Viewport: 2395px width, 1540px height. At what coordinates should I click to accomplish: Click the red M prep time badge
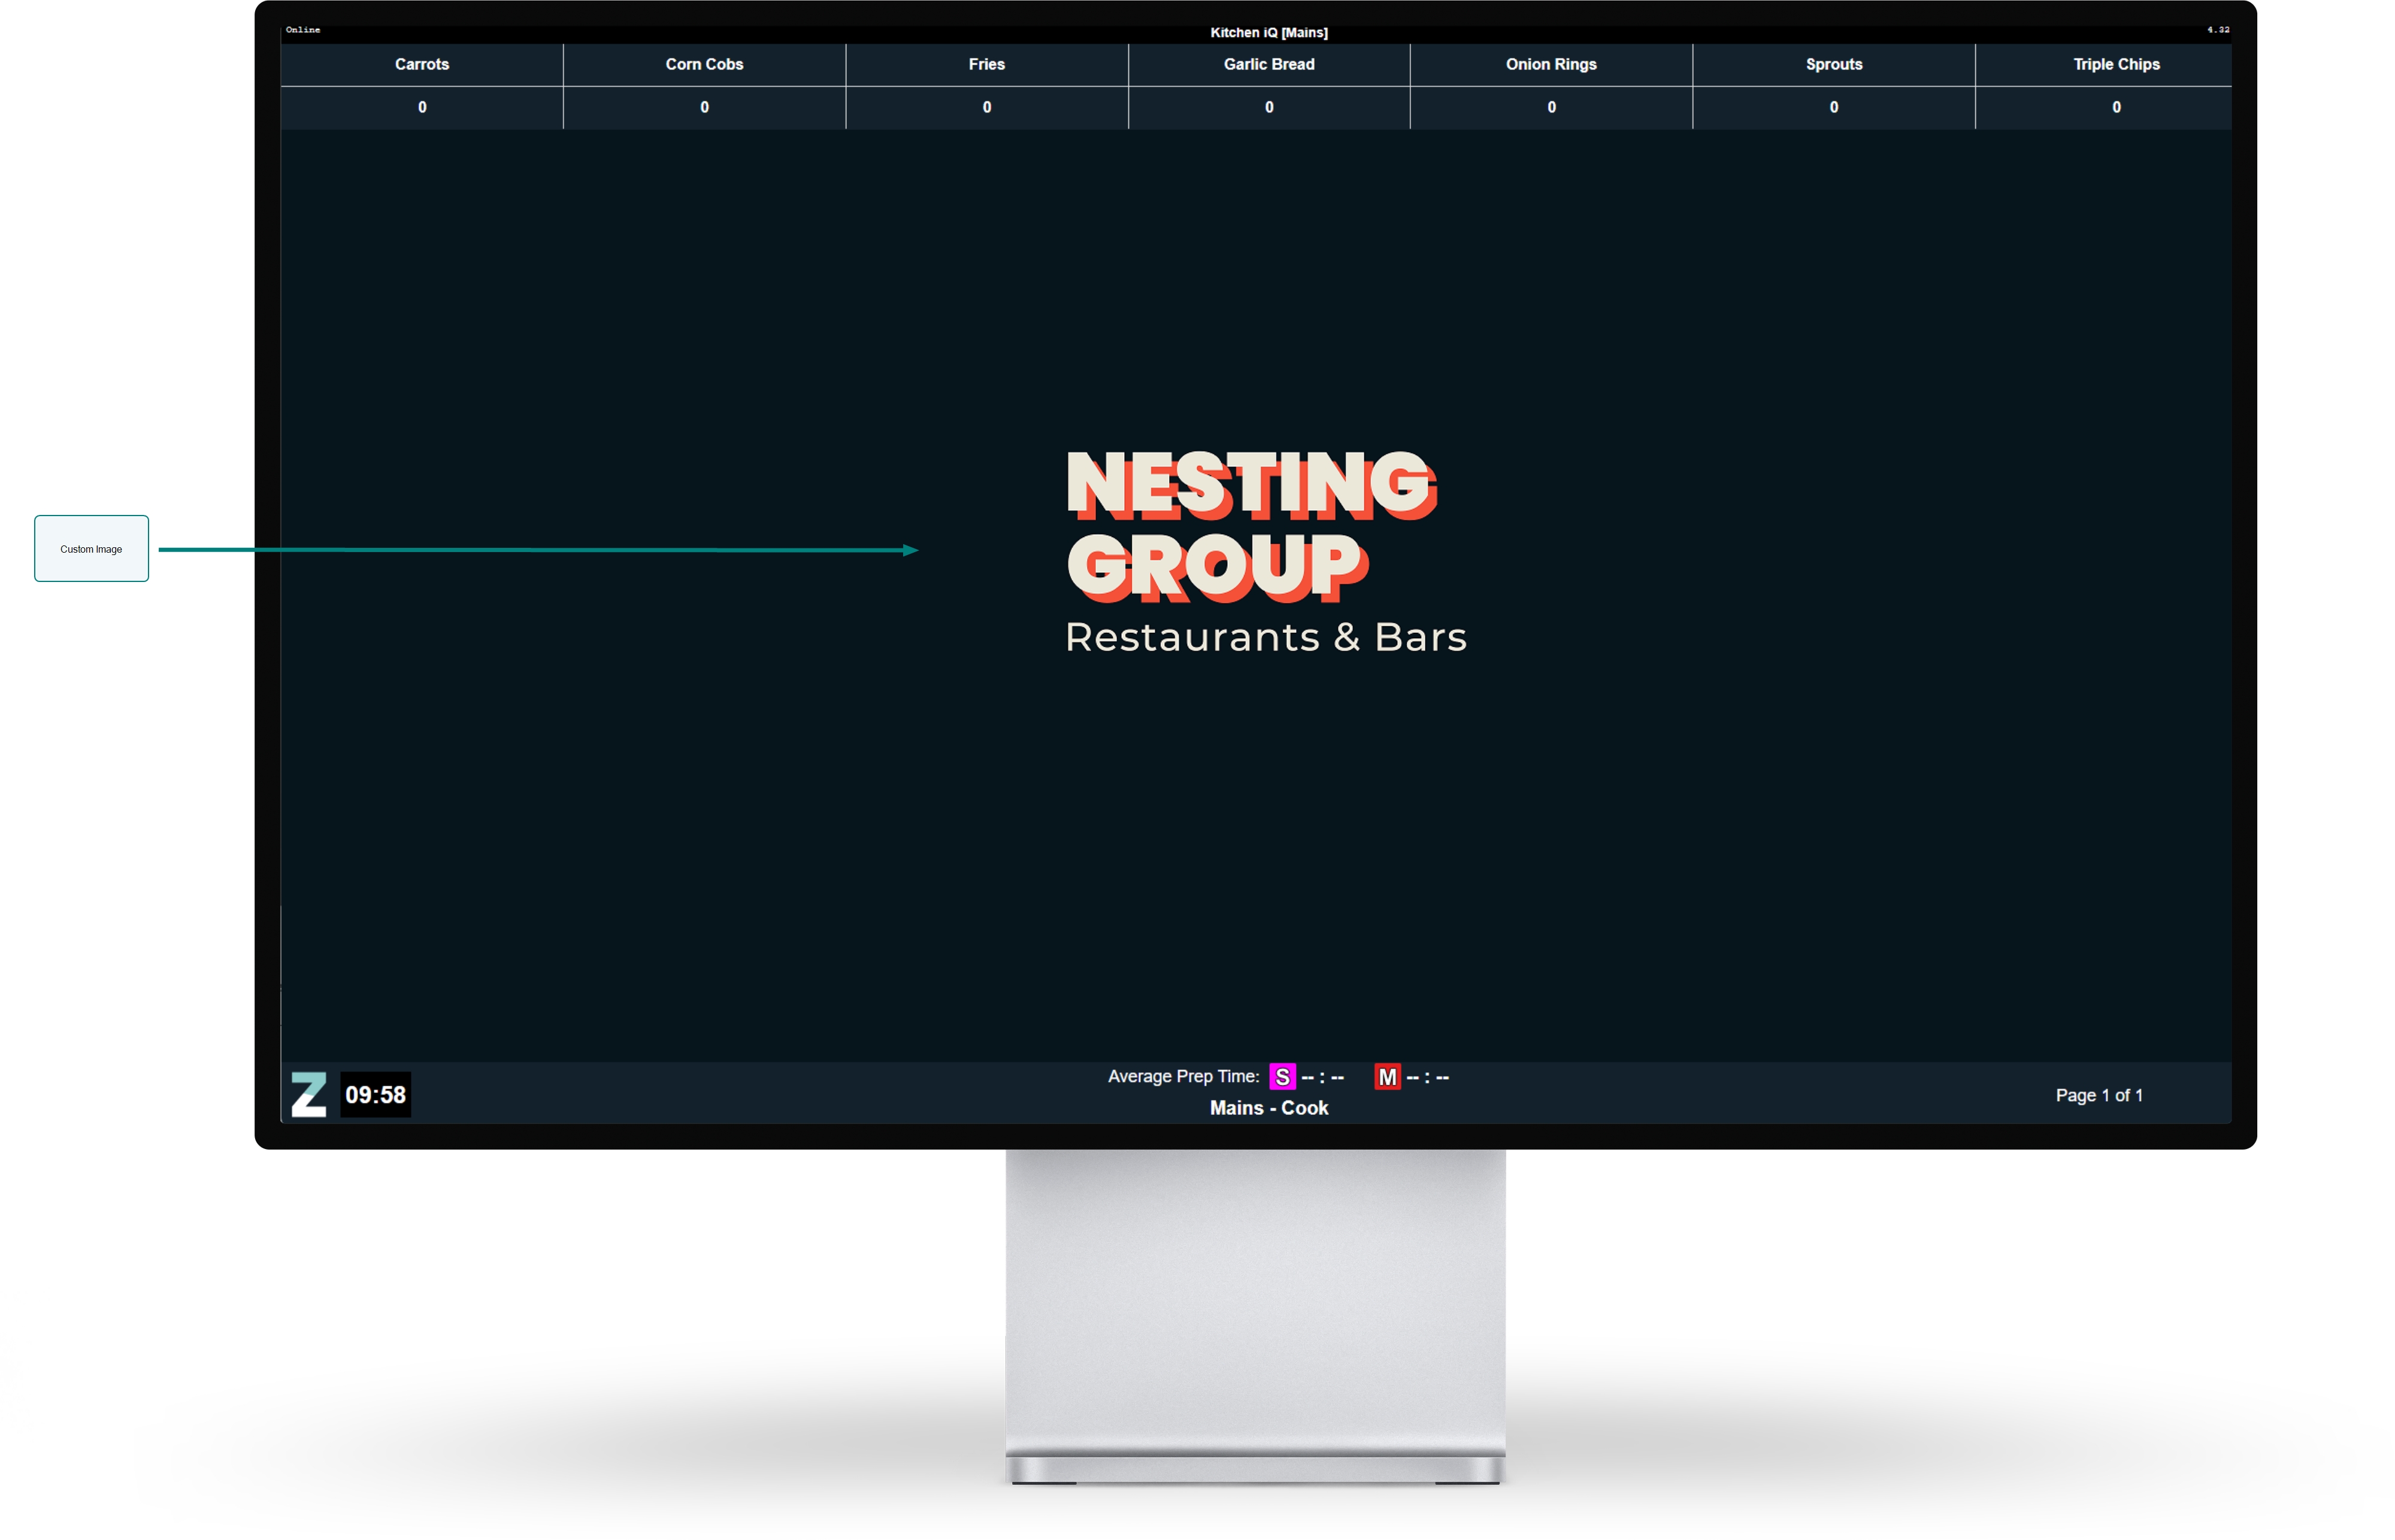(1387, 1077)
